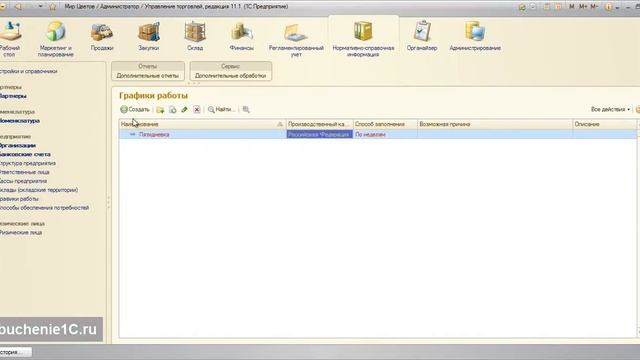Click the Российская Федерация cell
The width and height of the screenshot is (640, 360).
[x=319, y=134]
